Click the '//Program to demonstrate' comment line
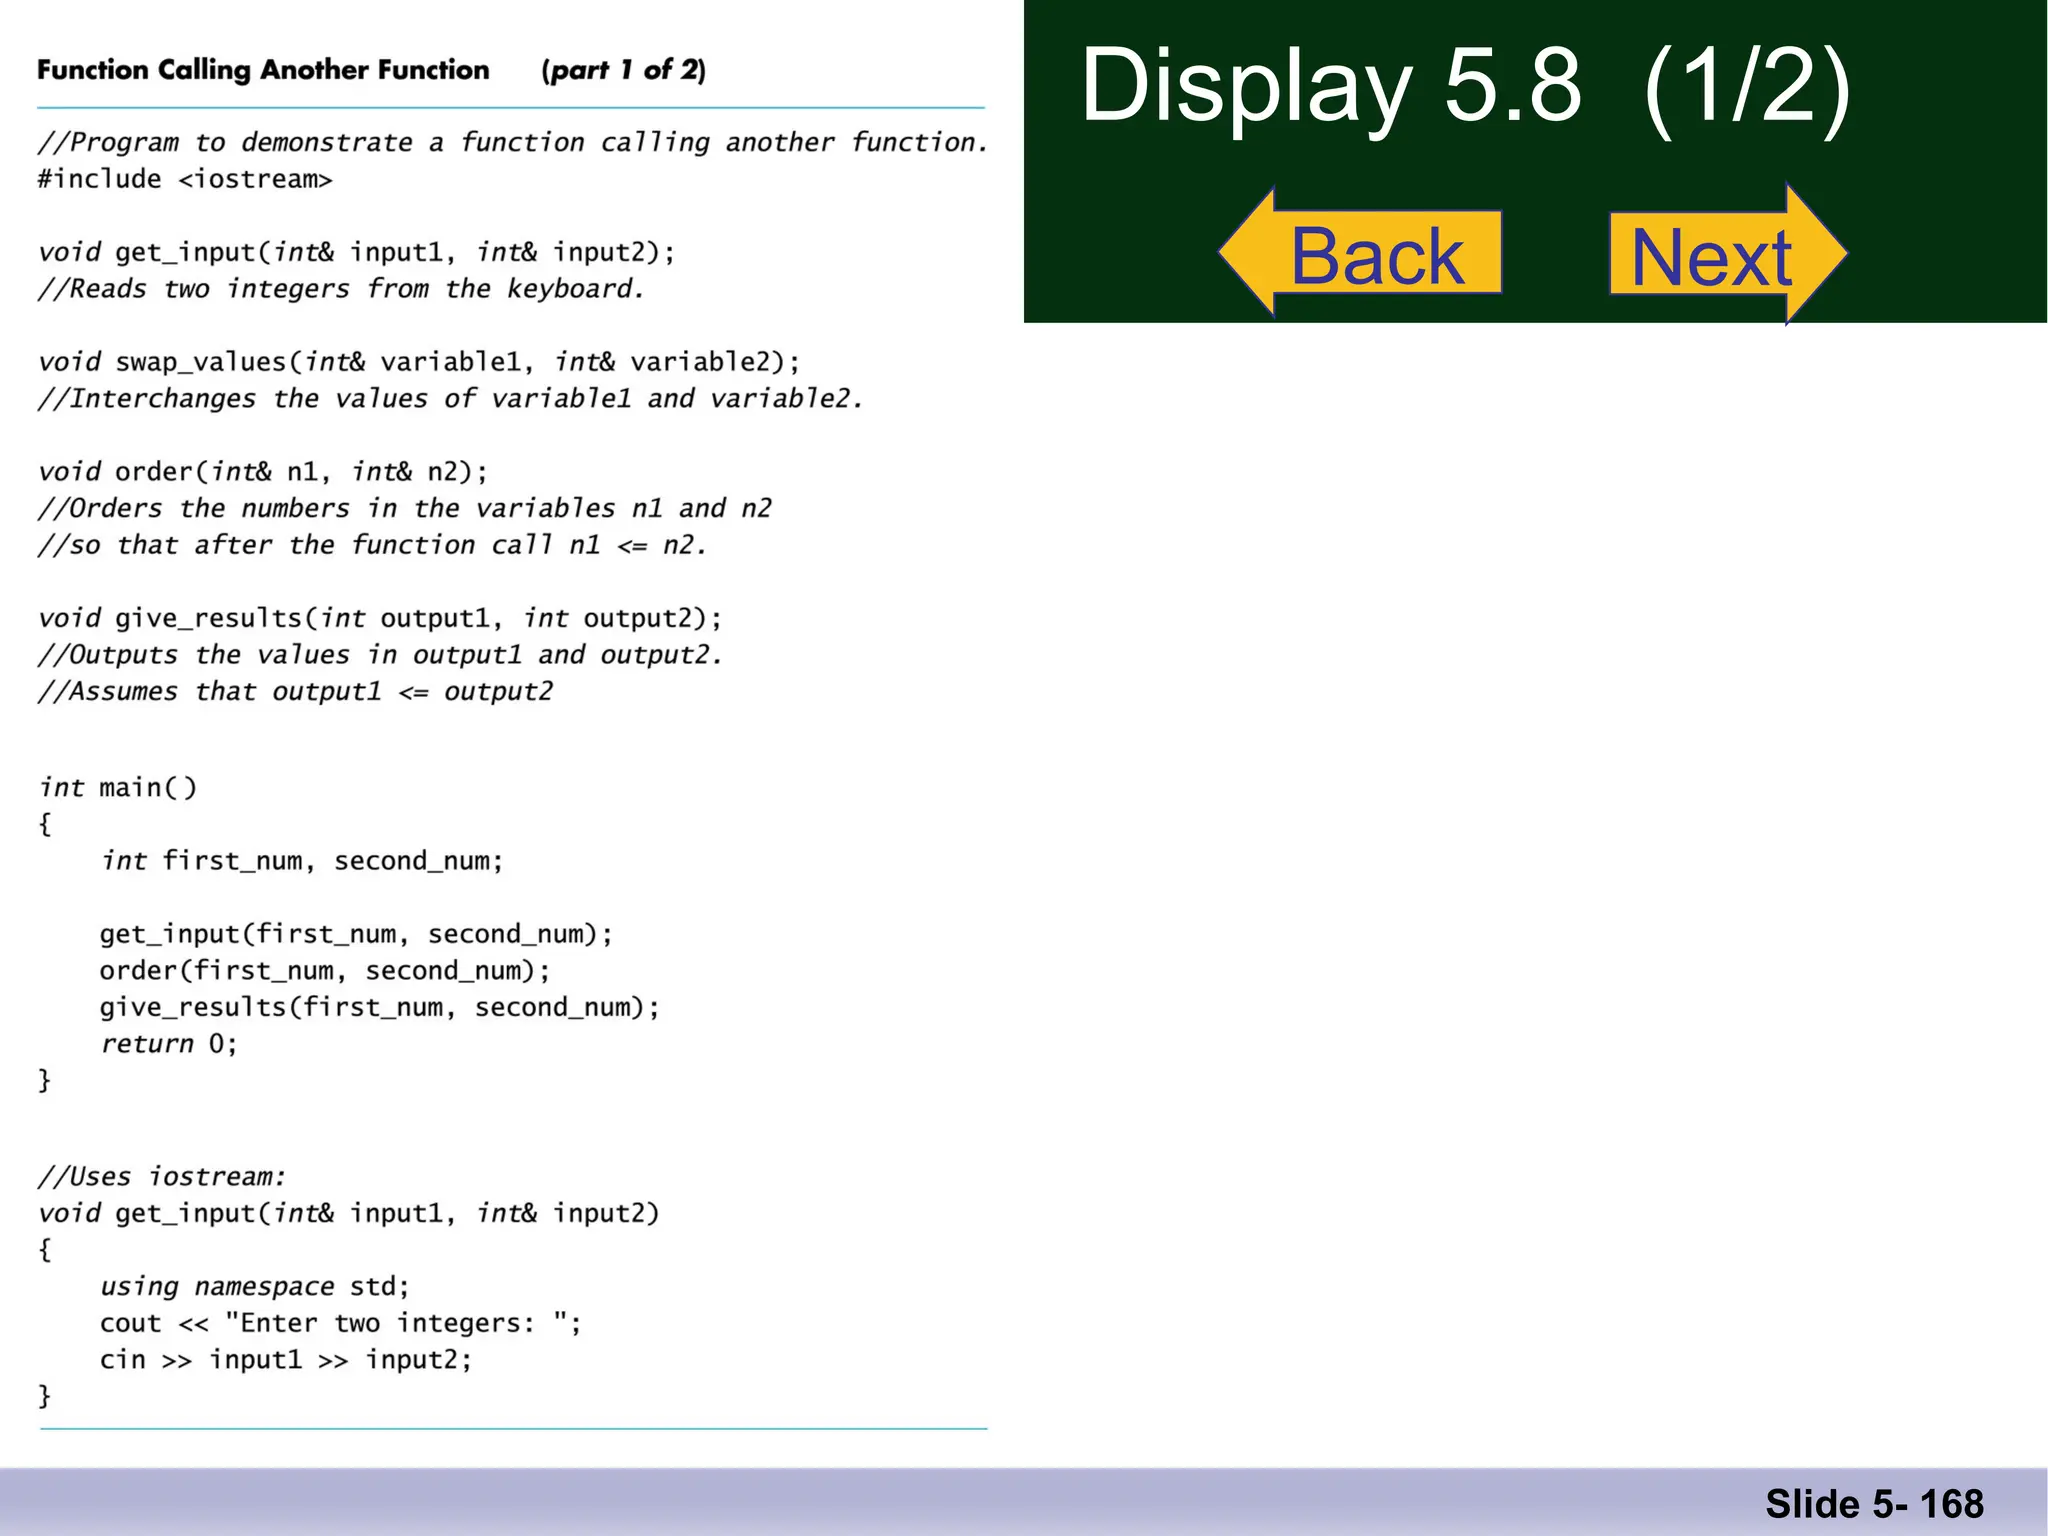 [x=513, y=143]
